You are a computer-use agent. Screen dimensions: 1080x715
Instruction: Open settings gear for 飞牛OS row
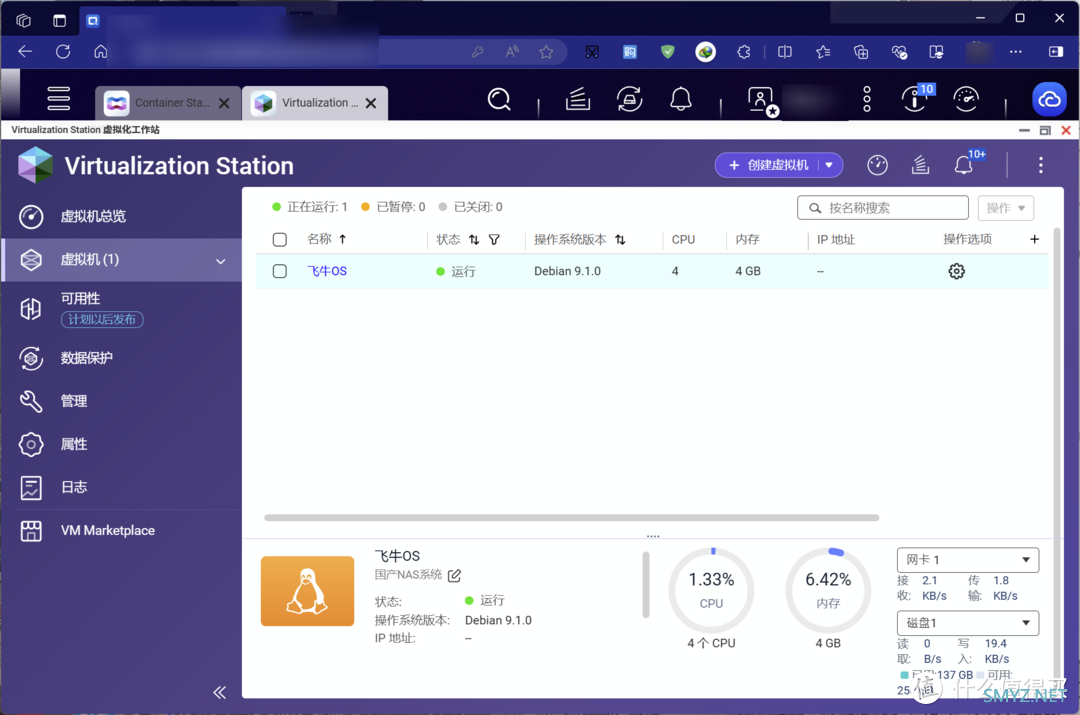click(x=956, y=271)
